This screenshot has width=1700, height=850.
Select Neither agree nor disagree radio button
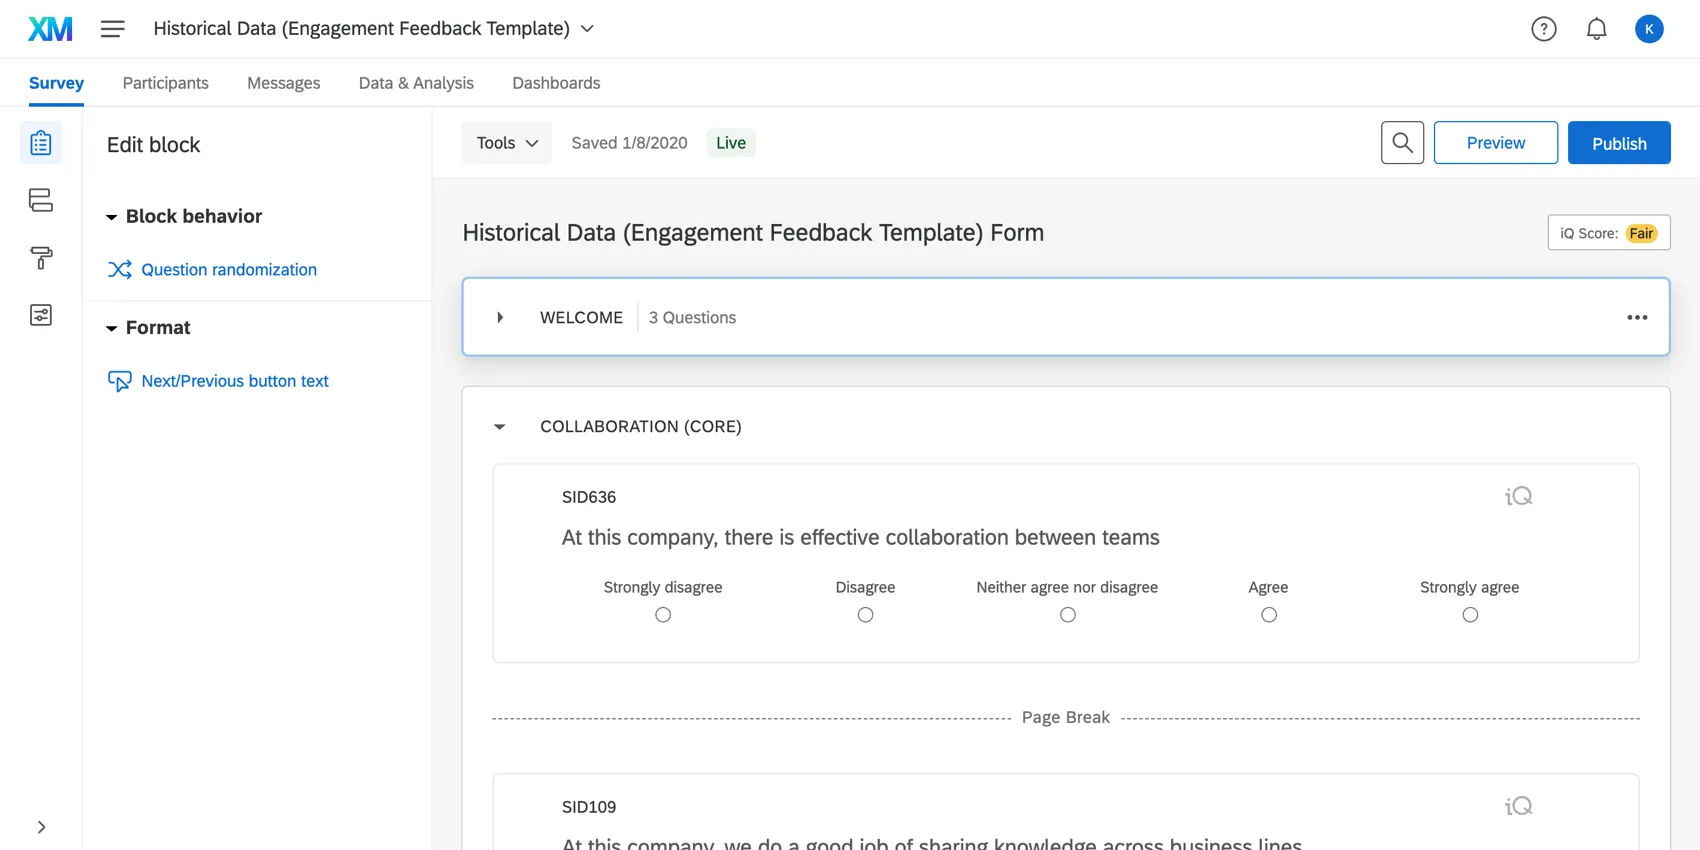coord(1068,615)
